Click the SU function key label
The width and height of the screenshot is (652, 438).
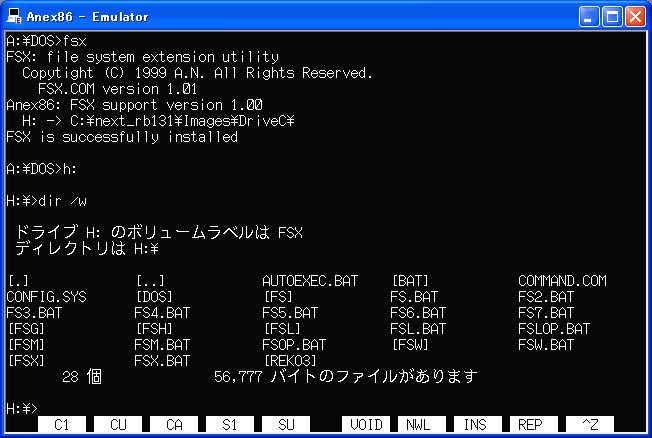tap(286, 425)
